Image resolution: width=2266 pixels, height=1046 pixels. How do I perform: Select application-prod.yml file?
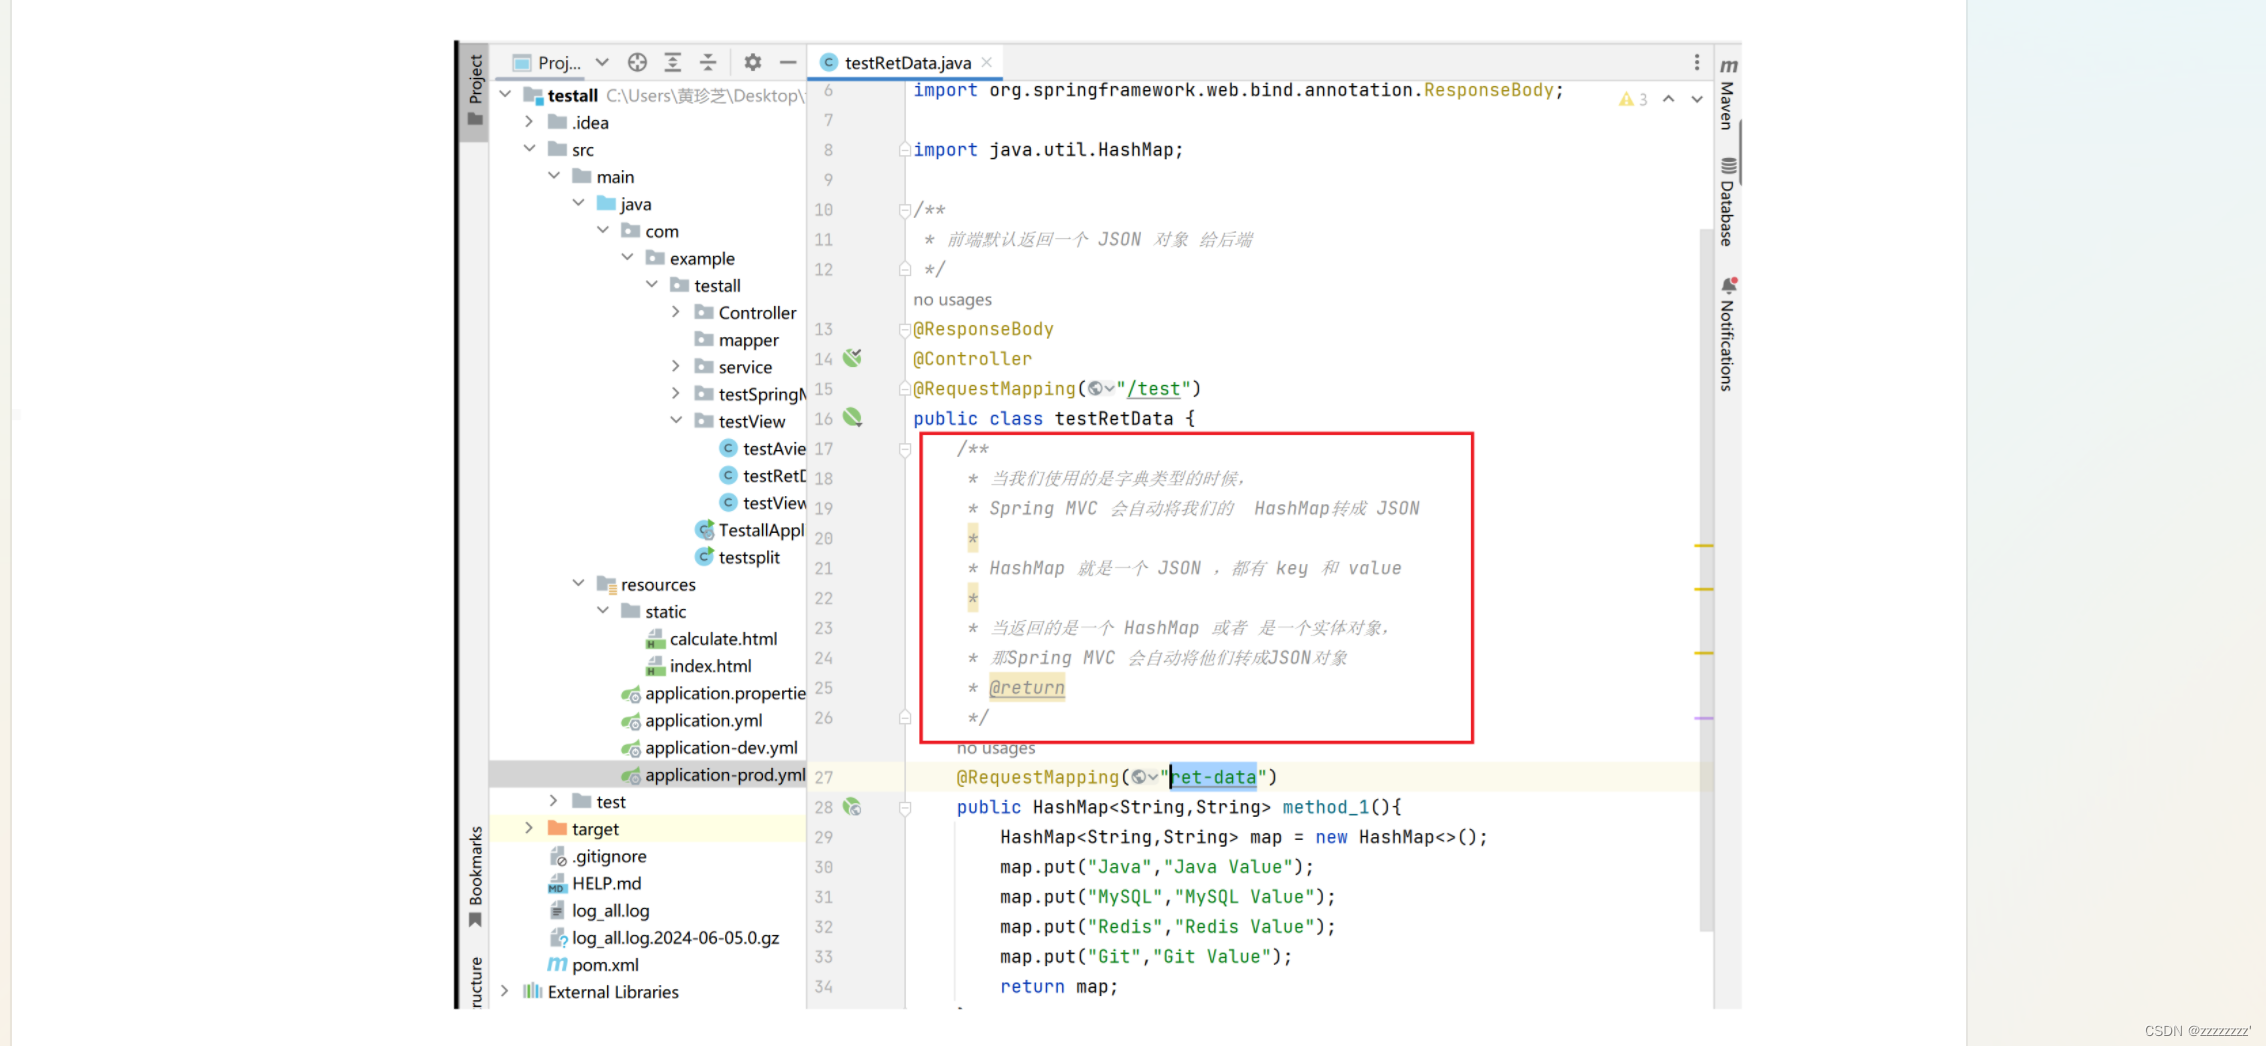point(713,774)
